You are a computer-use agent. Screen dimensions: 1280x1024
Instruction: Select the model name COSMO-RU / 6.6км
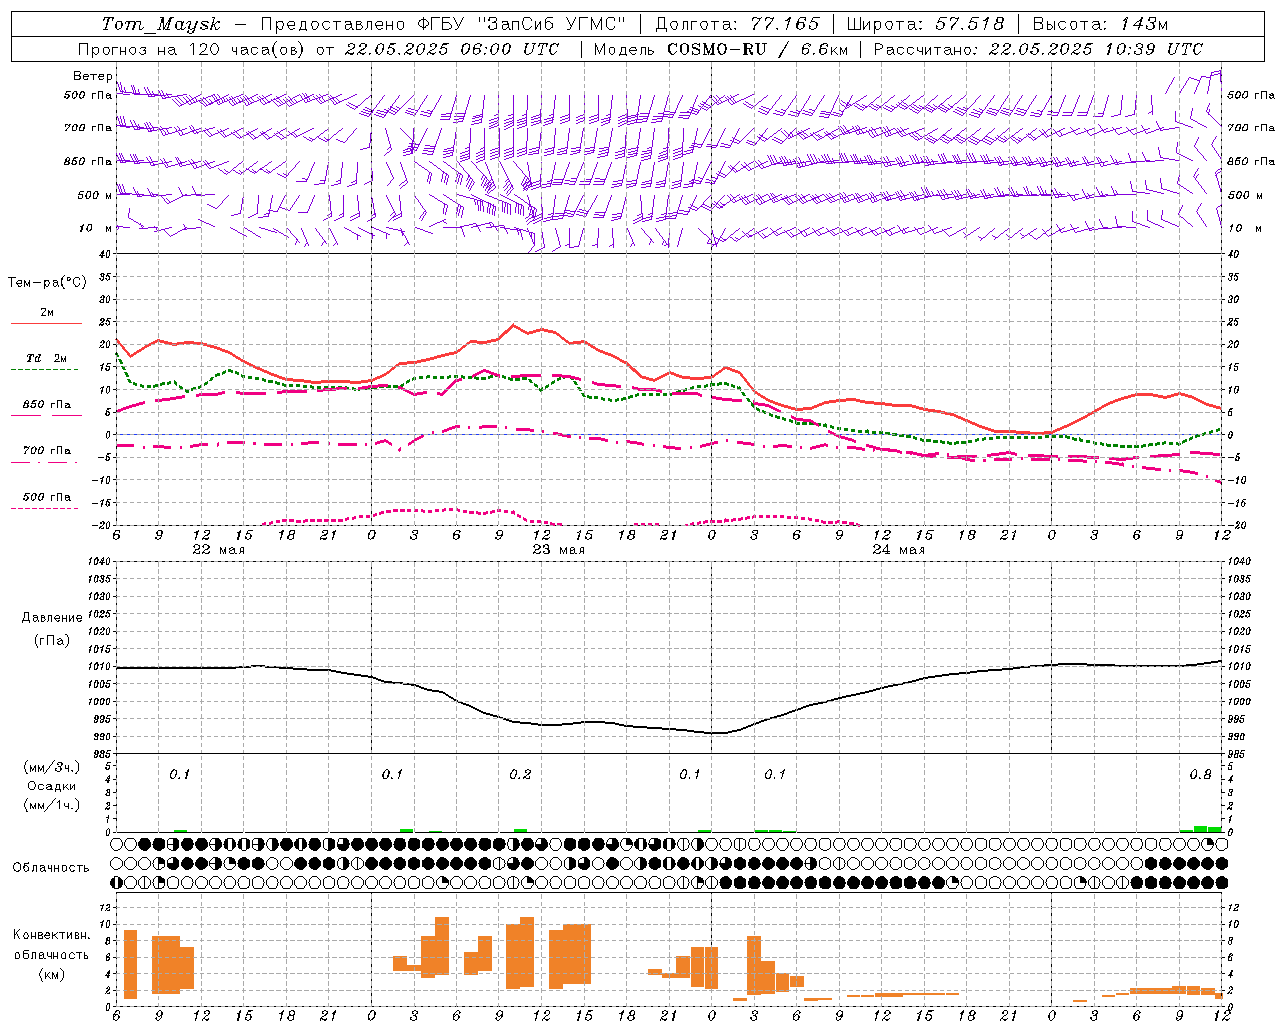click(759, 49)
